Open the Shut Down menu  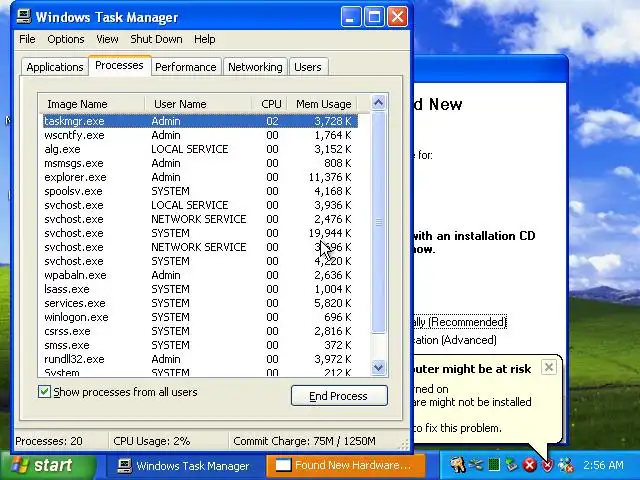coord(156,39)
